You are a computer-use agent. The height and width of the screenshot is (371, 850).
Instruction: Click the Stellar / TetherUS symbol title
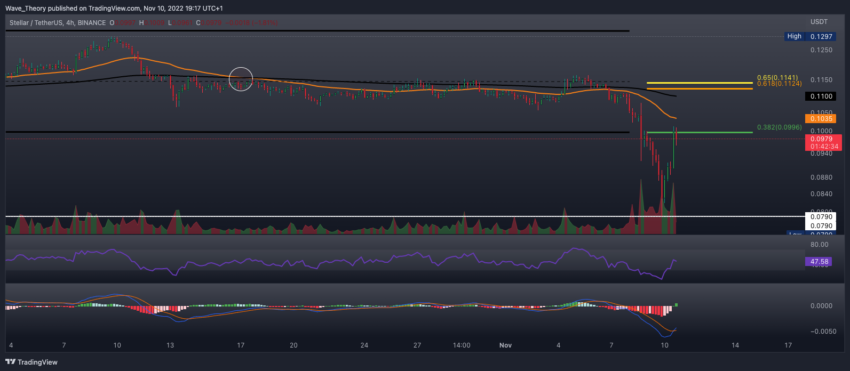[38, 23]
